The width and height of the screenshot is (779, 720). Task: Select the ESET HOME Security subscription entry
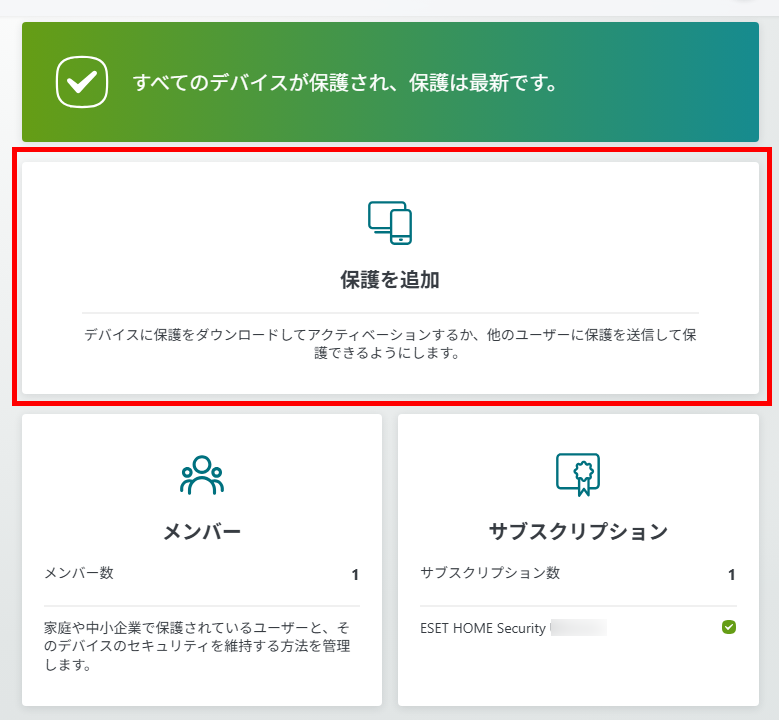point(484,628)
